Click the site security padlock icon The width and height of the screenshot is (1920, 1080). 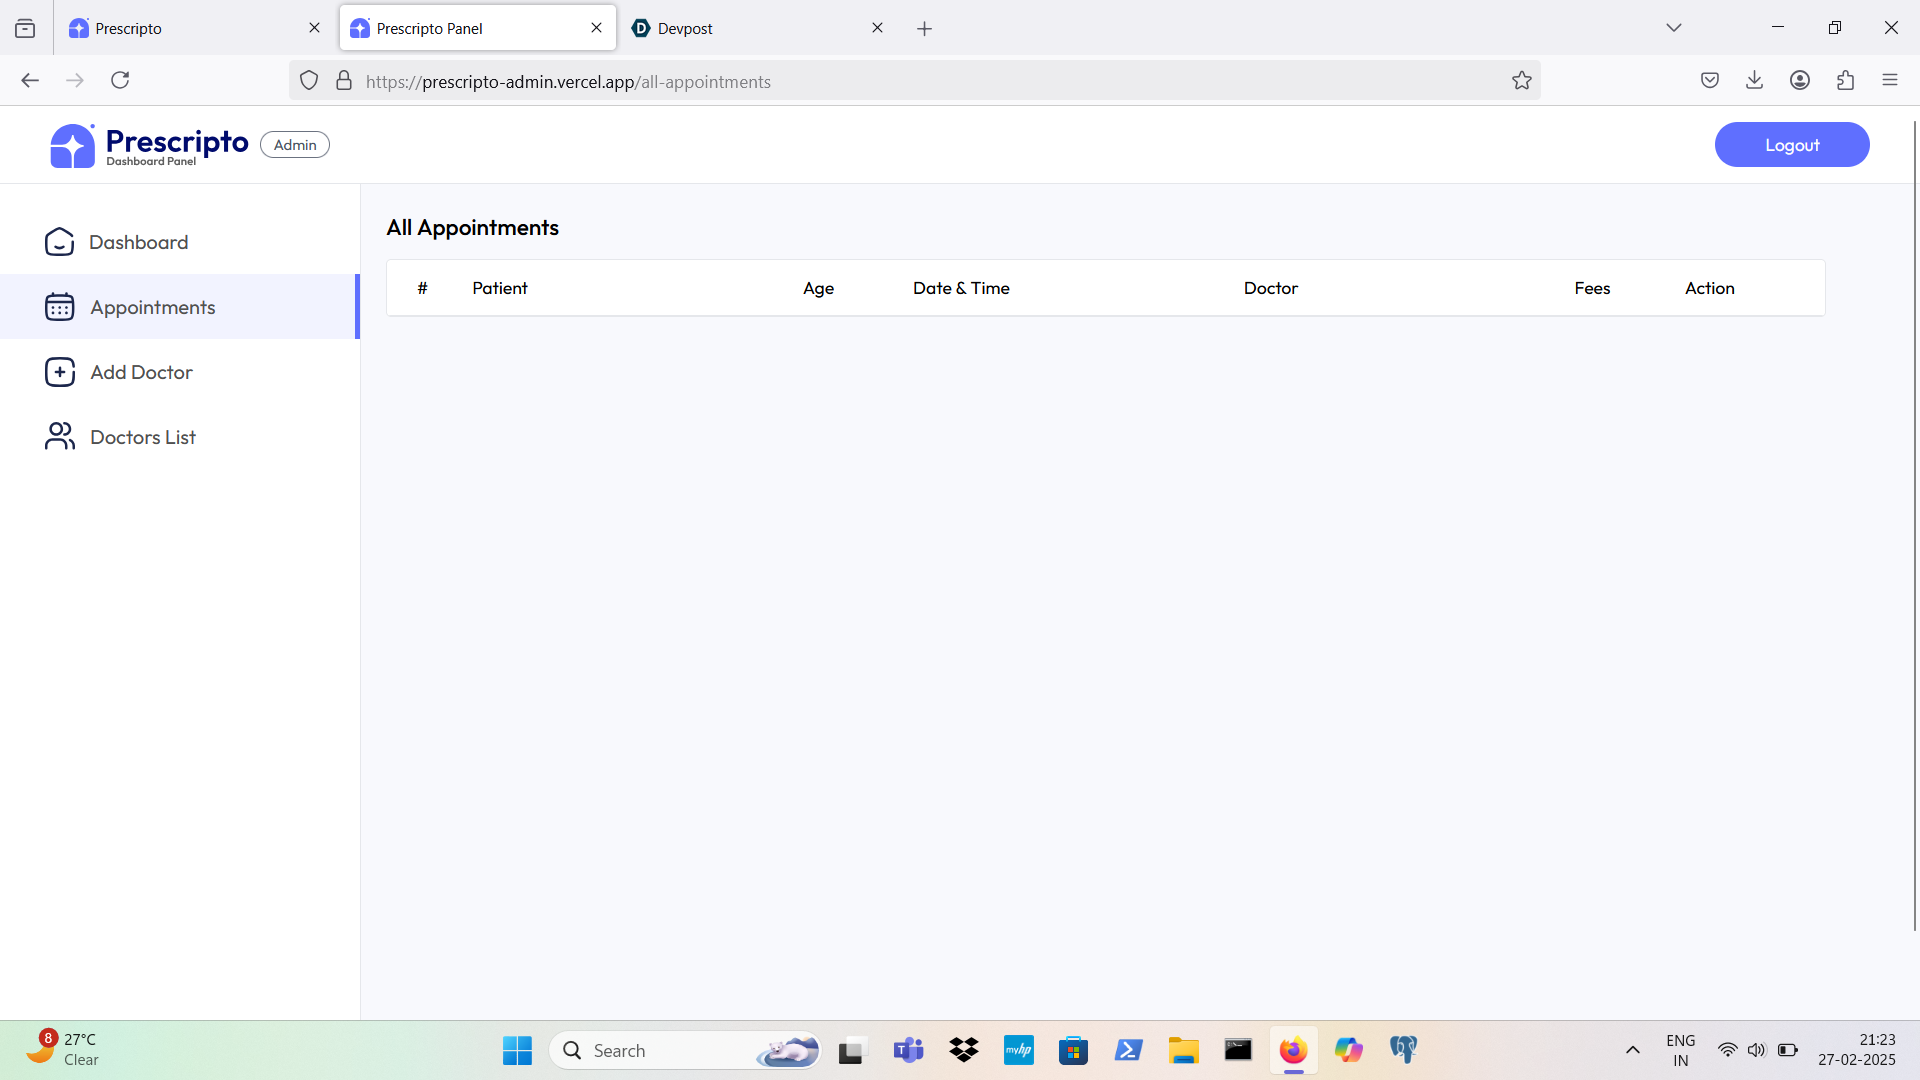tap(344, 81)
